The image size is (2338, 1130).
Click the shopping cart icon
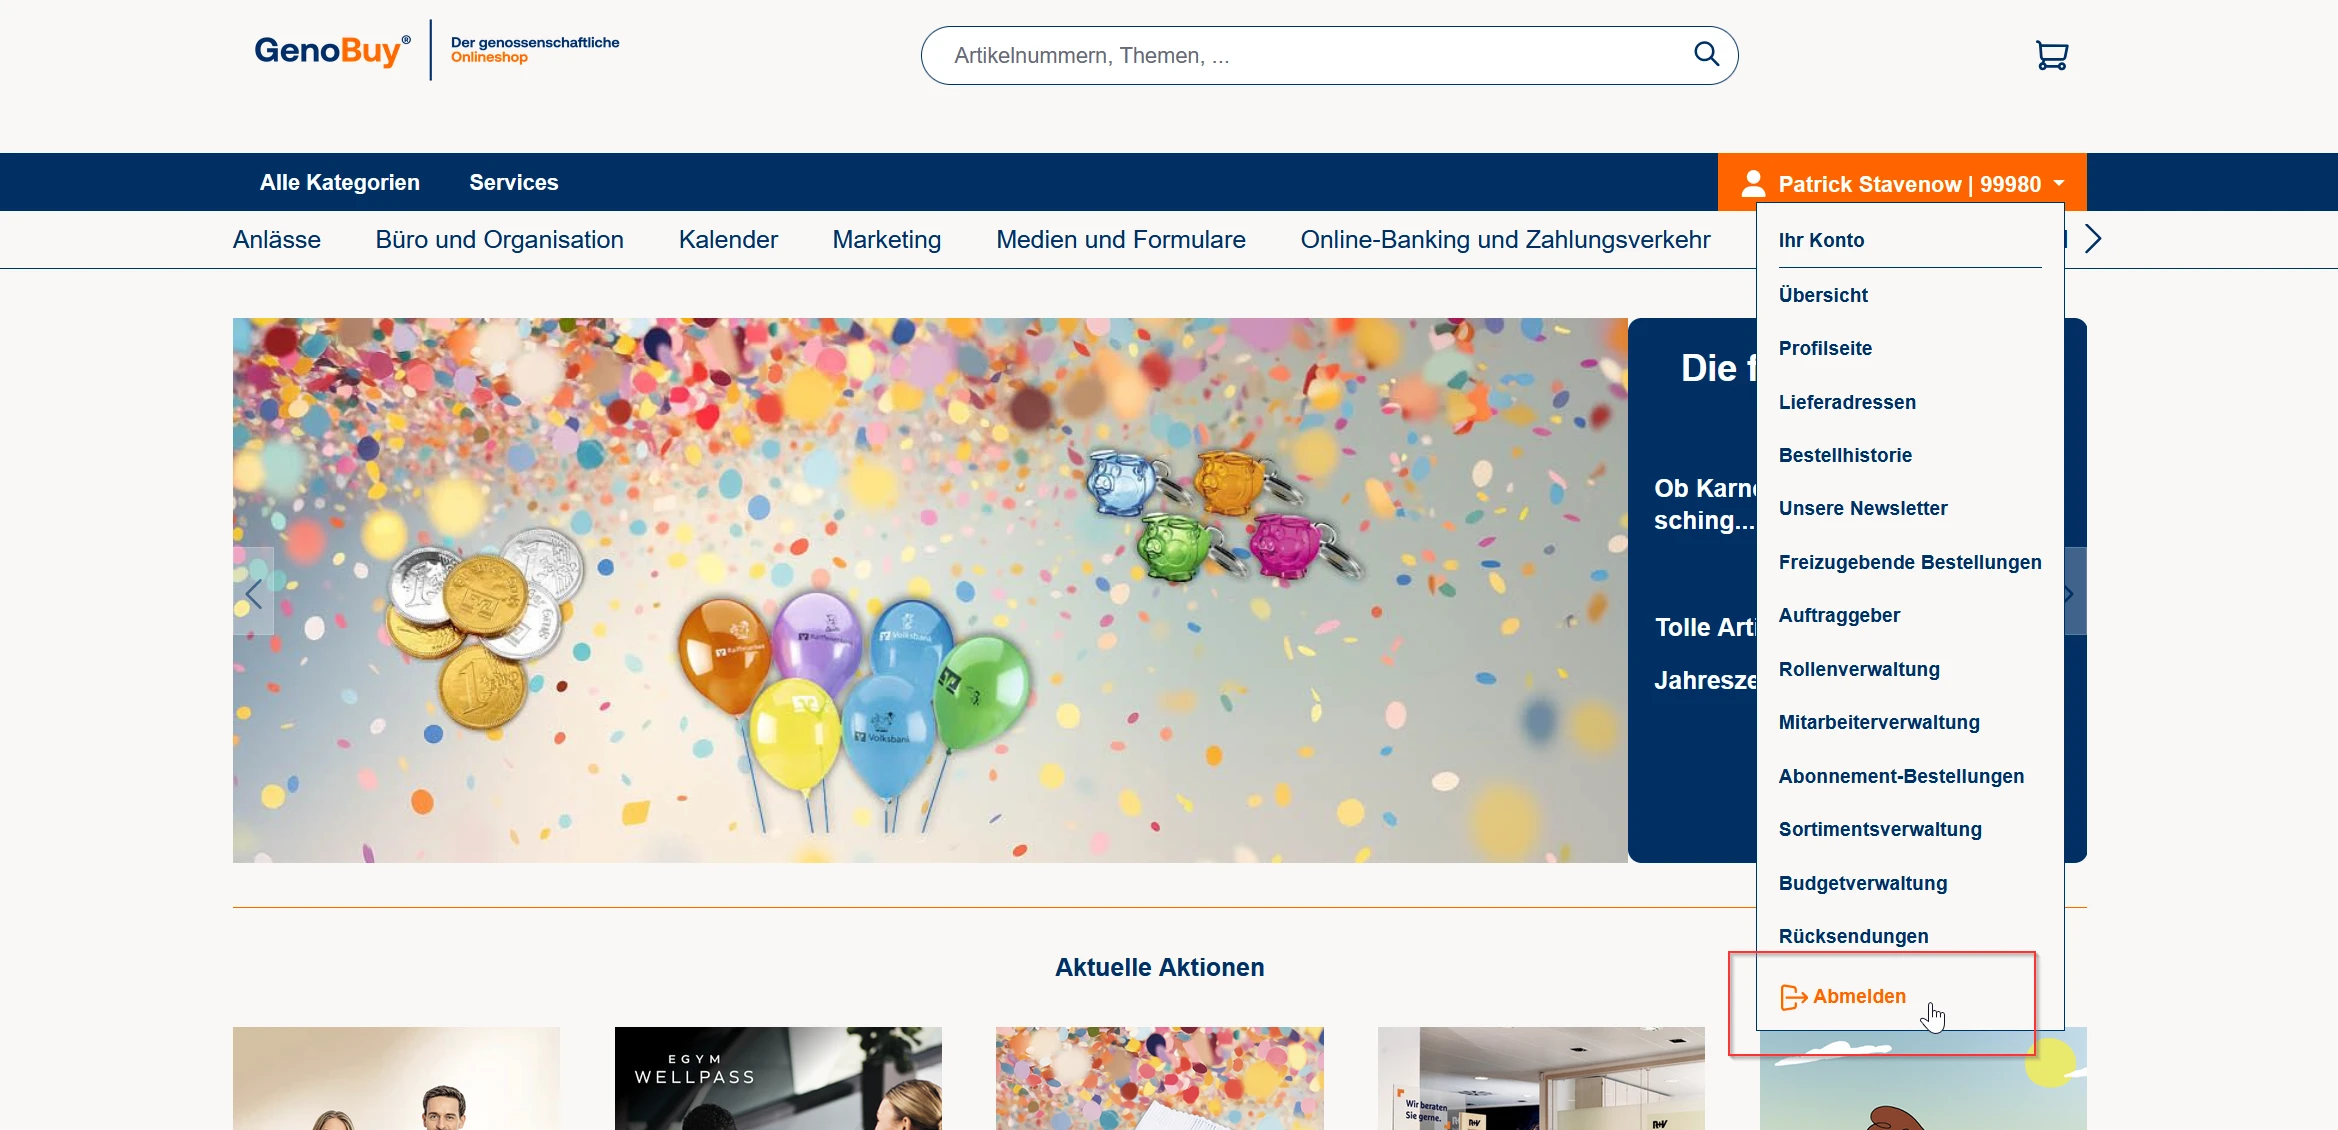(x=2051, y=55)
